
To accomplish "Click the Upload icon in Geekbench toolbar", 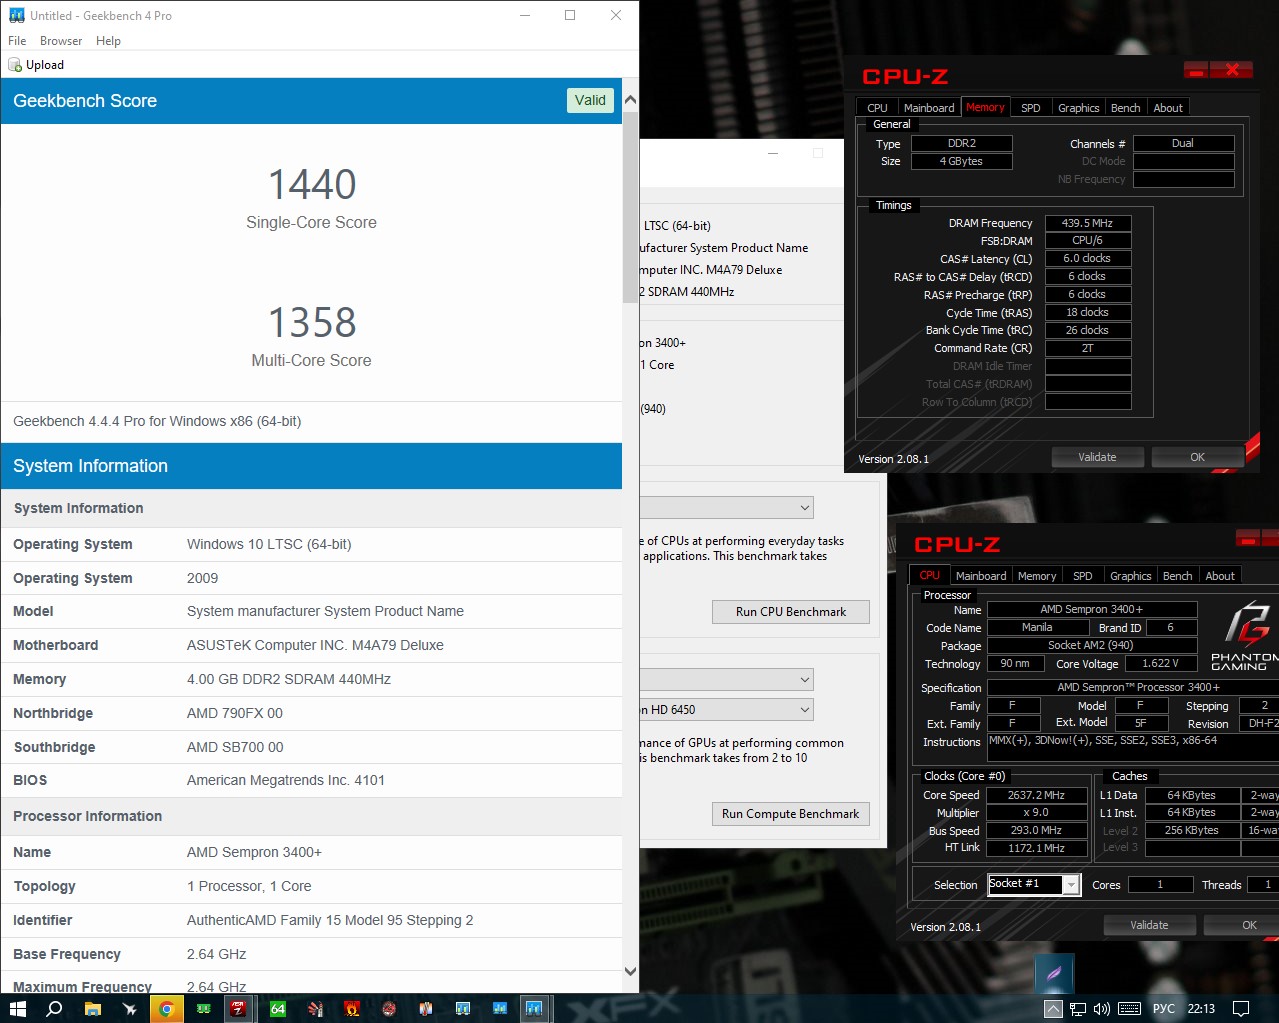I will (15, 65).
